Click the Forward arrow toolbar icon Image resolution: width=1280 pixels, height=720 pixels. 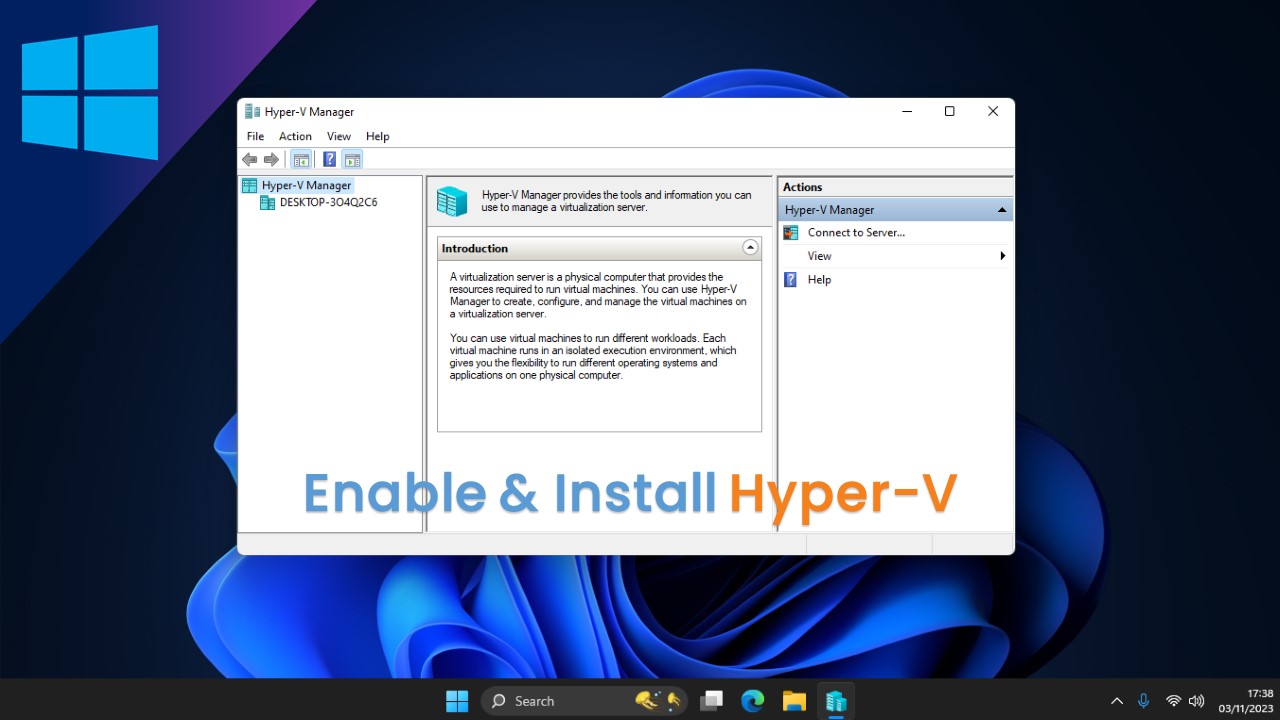[x=271, y=160]
